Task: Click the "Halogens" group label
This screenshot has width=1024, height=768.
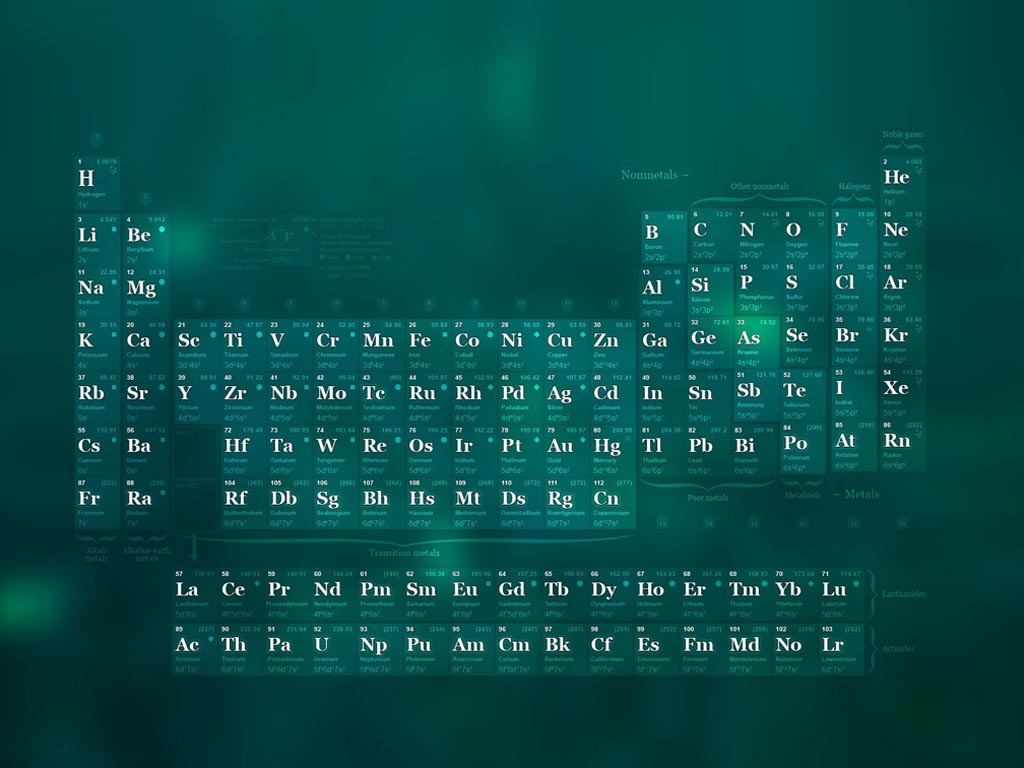Action: (854, 187)
